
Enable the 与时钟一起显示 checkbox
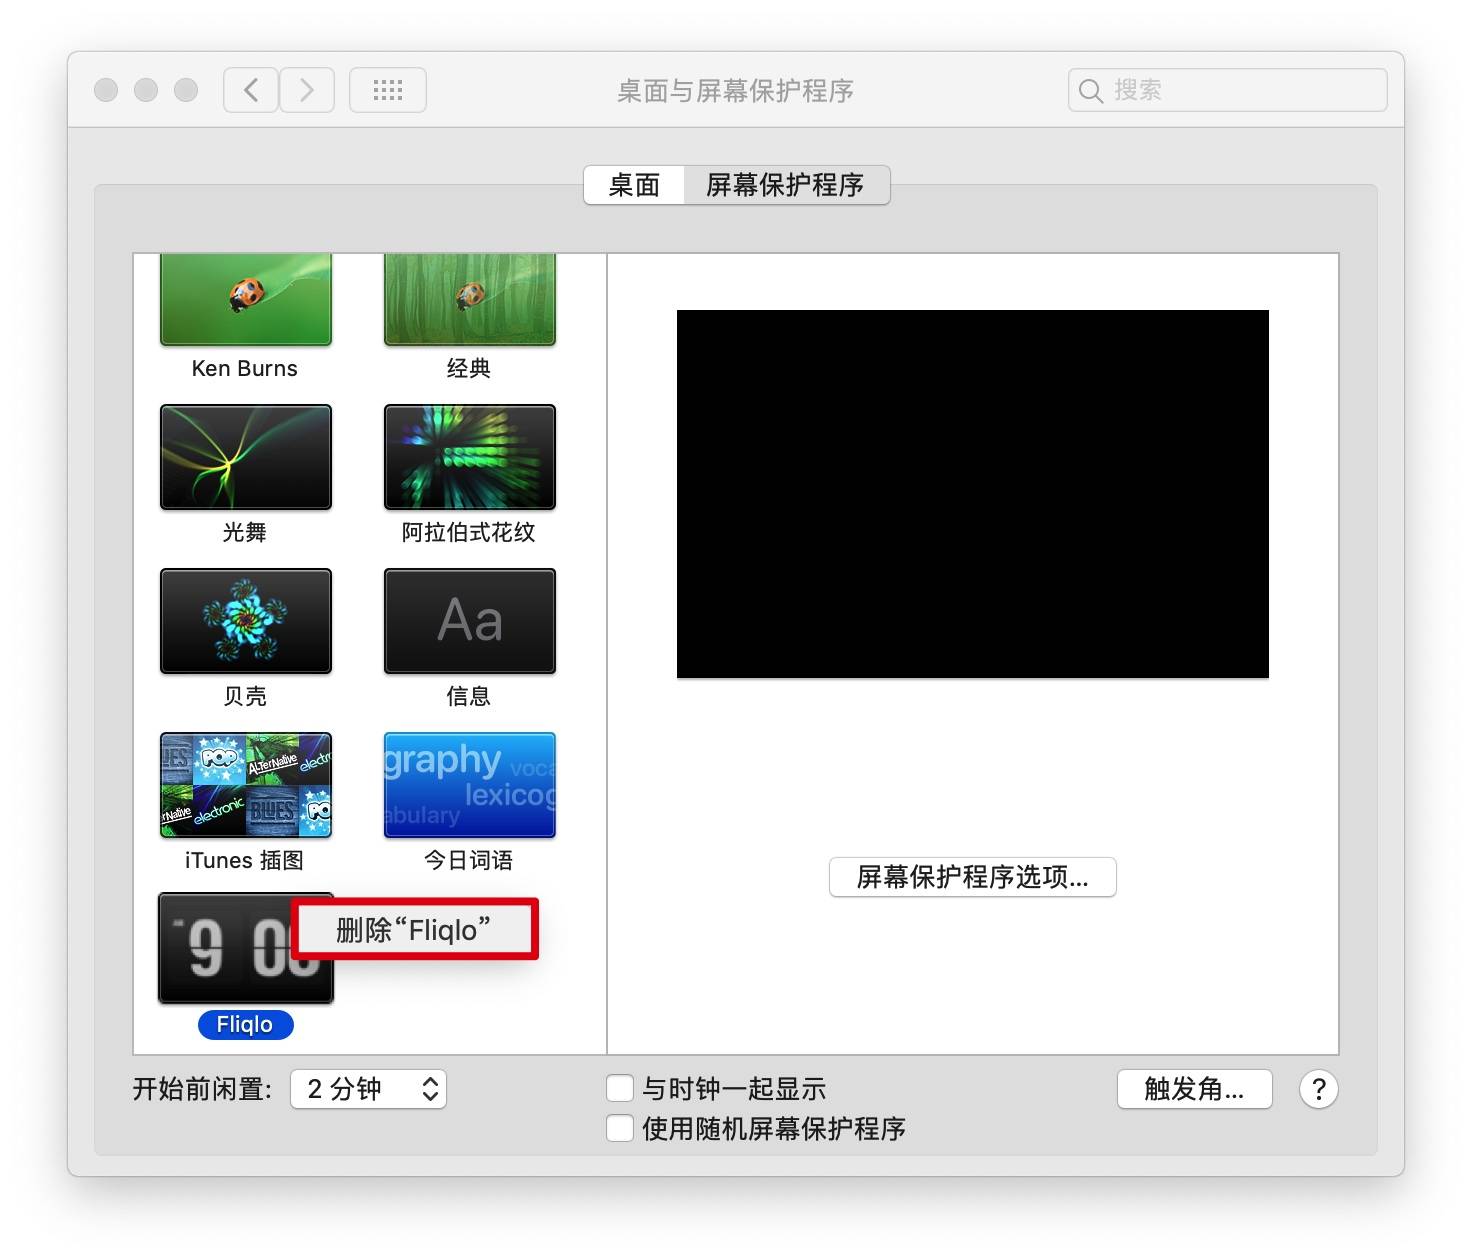(620, 1088)
